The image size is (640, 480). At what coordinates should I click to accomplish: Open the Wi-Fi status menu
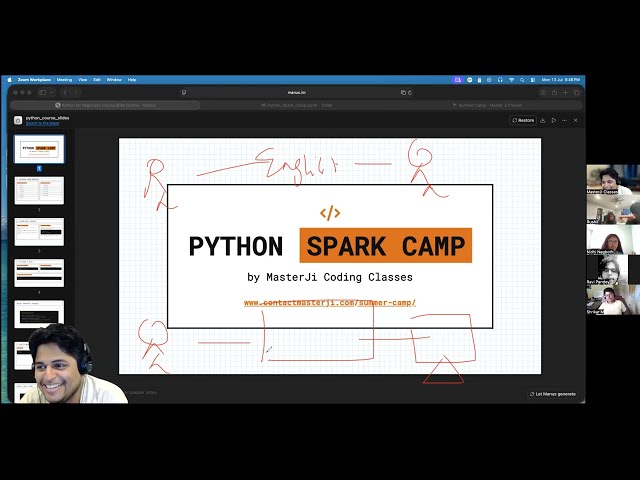511,80
